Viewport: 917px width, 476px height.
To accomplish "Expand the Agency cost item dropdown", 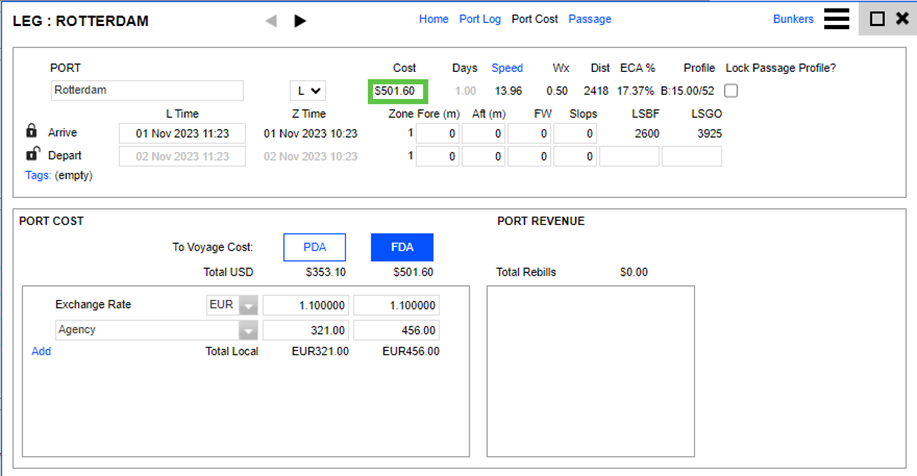I will [246, 330].
